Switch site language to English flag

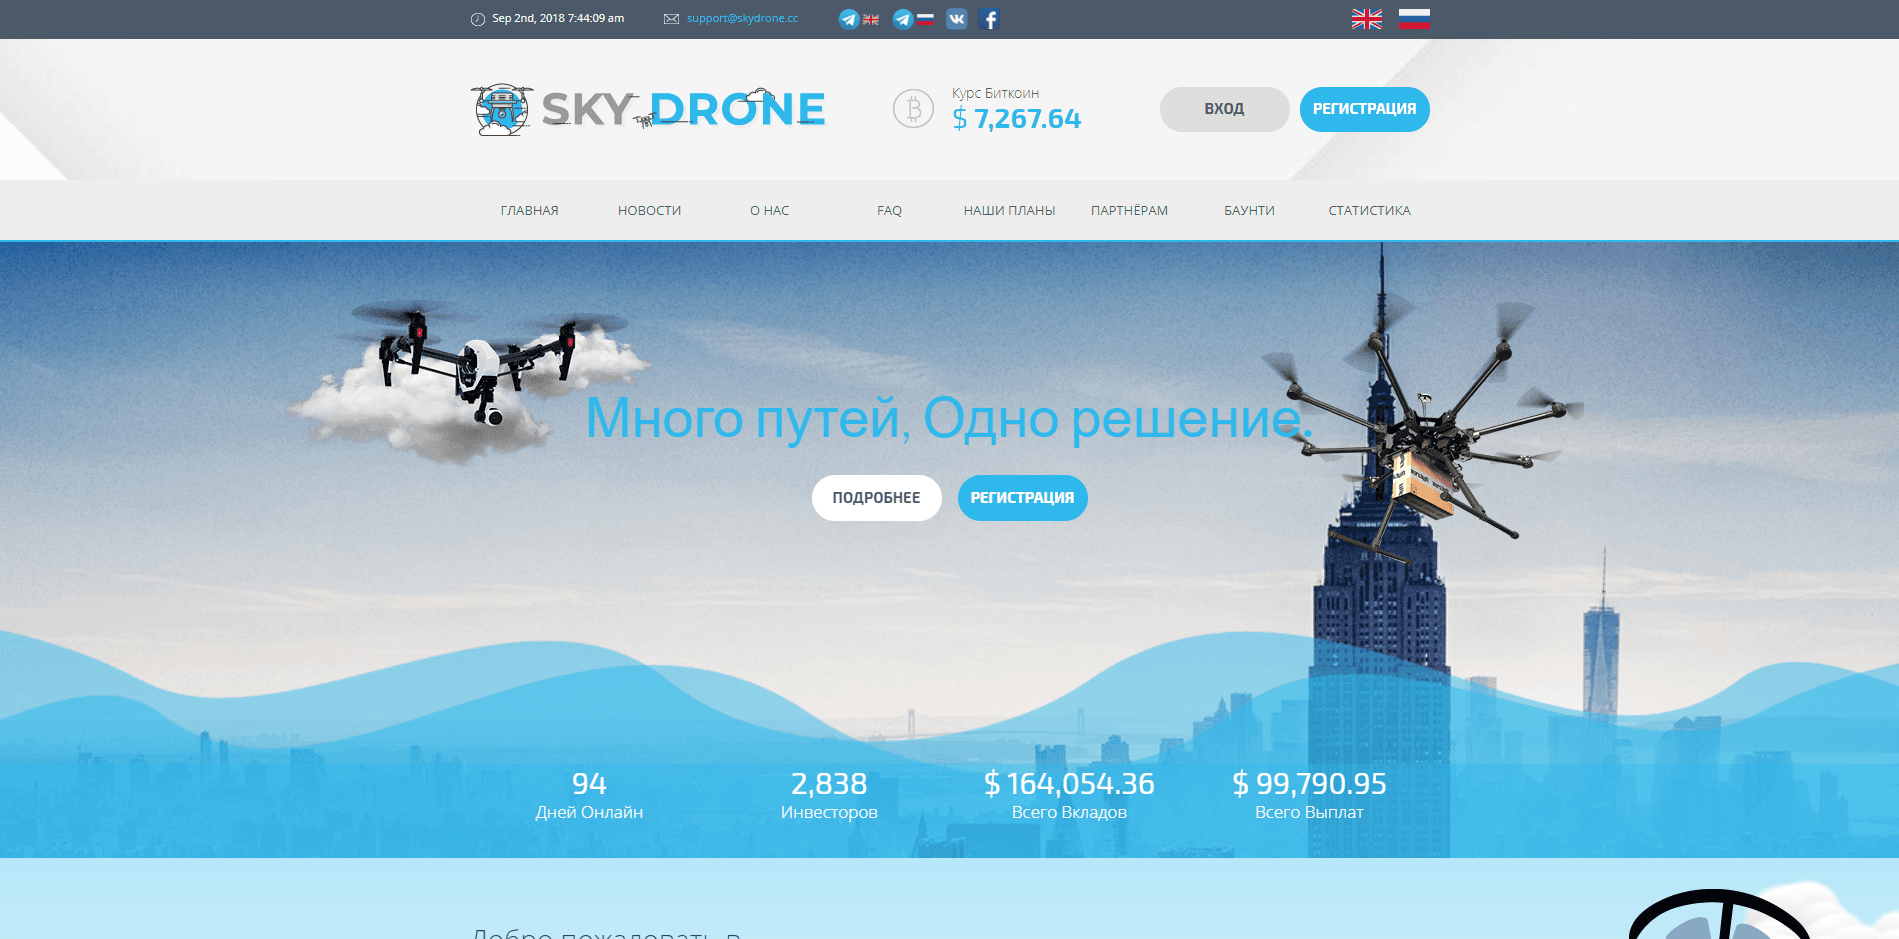click(1366, 18)
